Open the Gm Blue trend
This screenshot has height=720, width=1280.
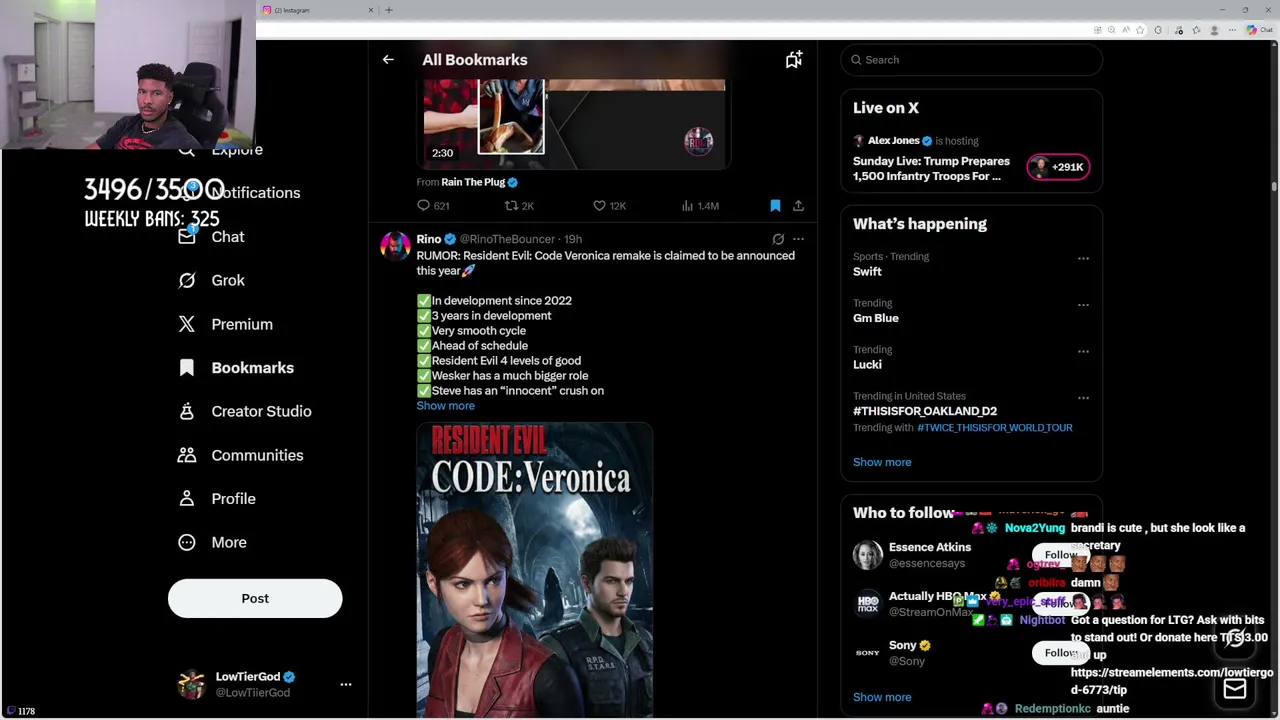[x=876, y=318]
